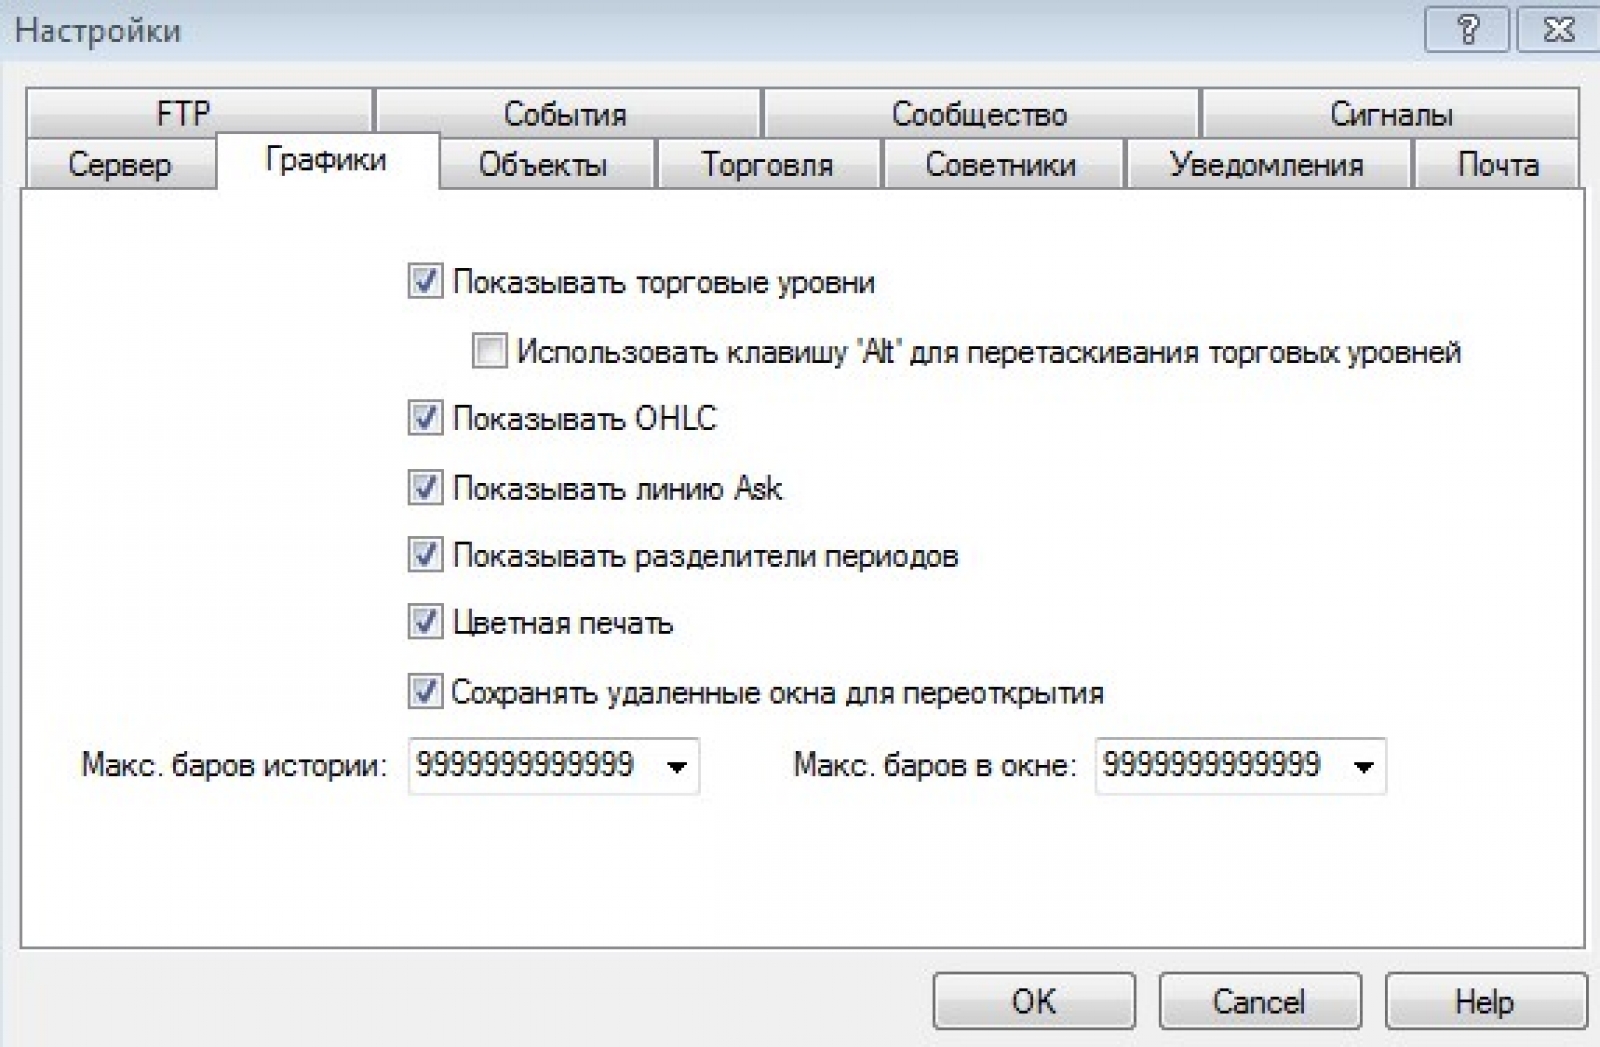Open the Объекты tab

tap(543, 165)
